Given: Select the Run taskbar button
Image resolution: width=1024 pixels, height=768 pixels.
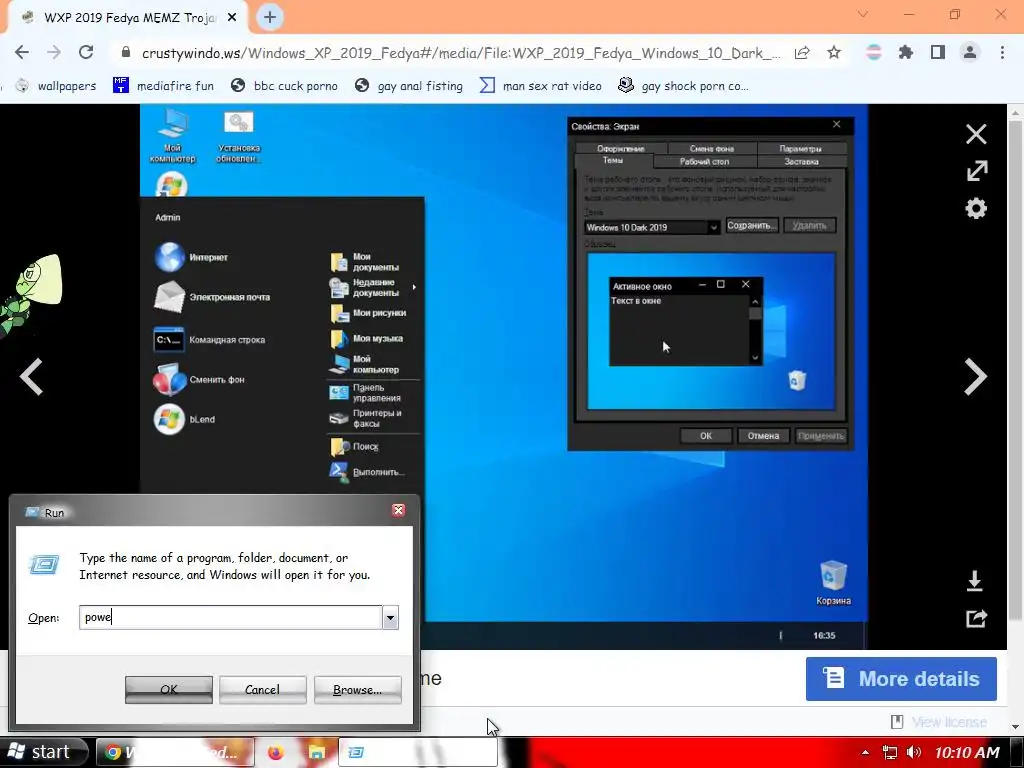Looking at the screenshot, I should click(x=418, y=752).
